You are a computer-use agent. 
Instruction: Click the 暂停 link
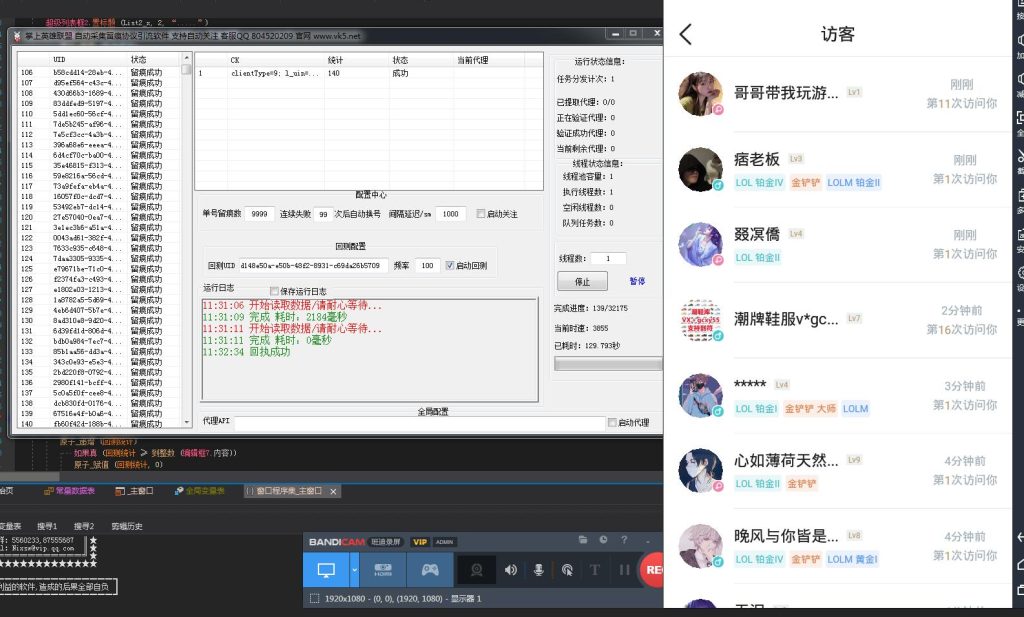(x=637, y=281)
